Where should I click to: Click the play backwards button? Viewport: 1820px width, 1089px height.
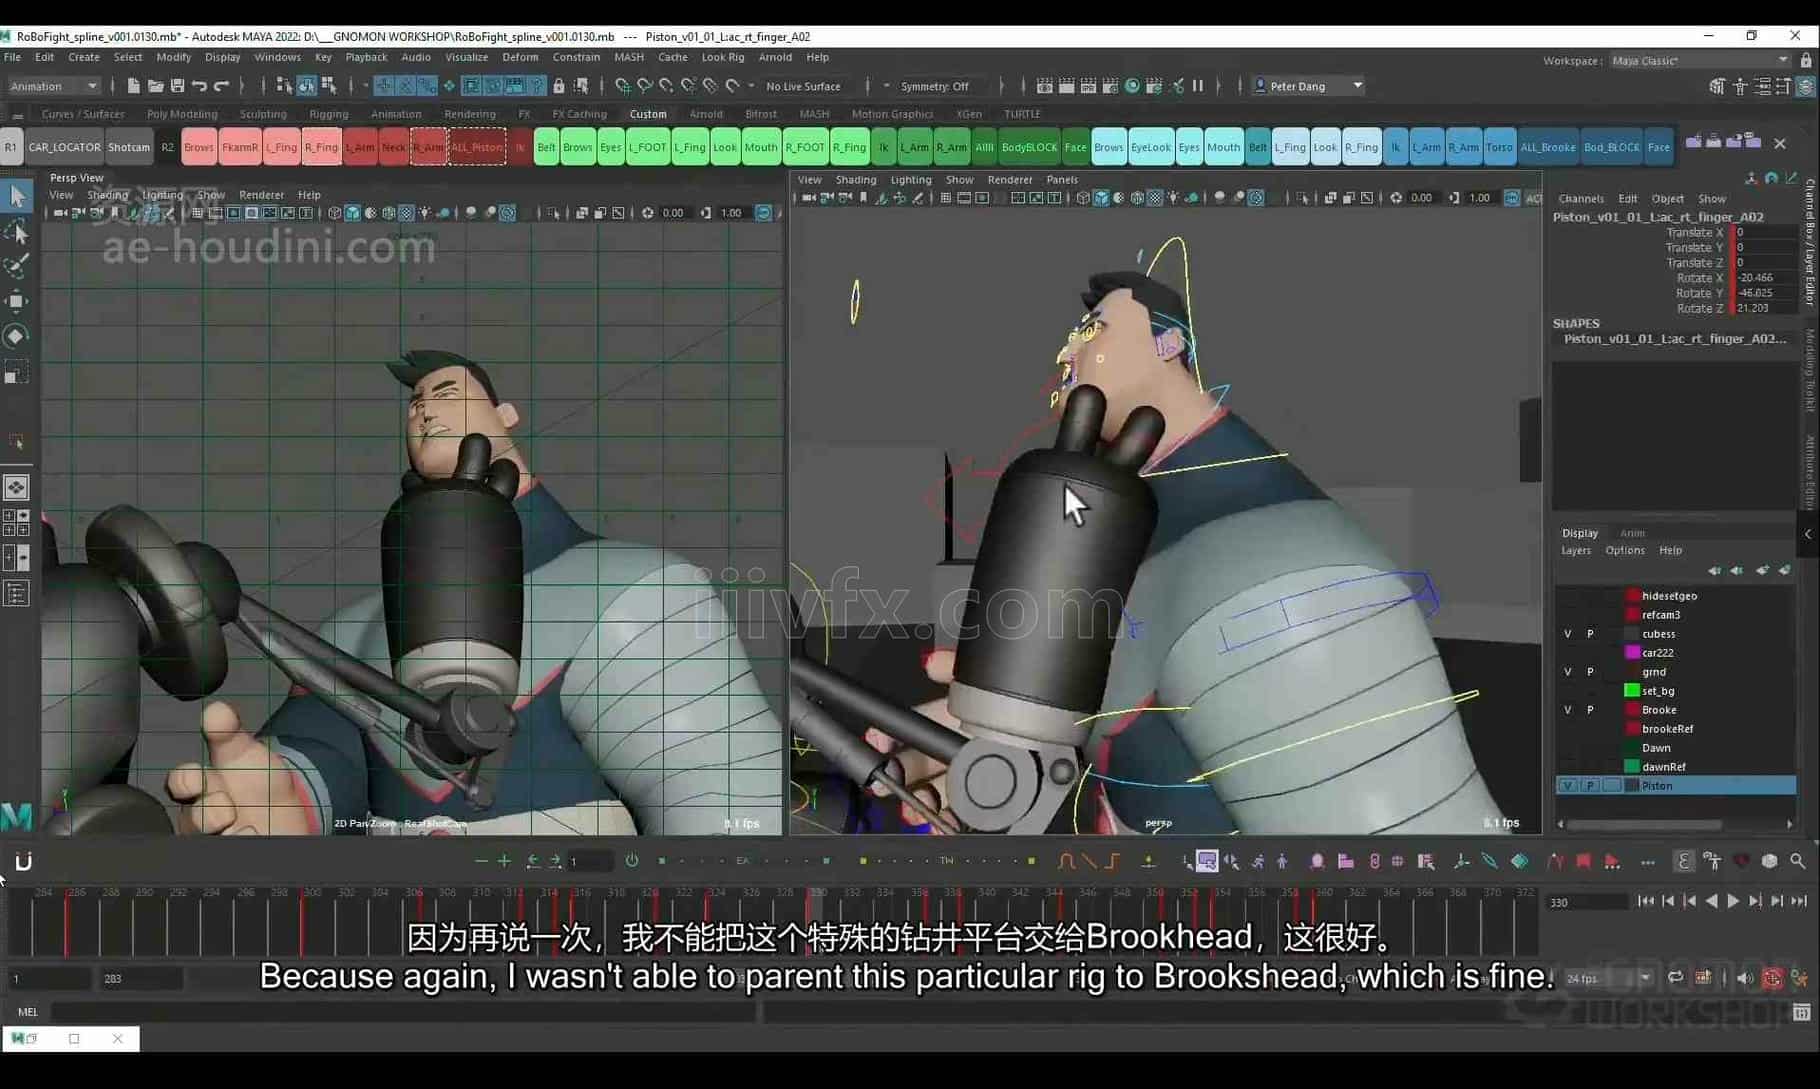[x=1712, y=901]
